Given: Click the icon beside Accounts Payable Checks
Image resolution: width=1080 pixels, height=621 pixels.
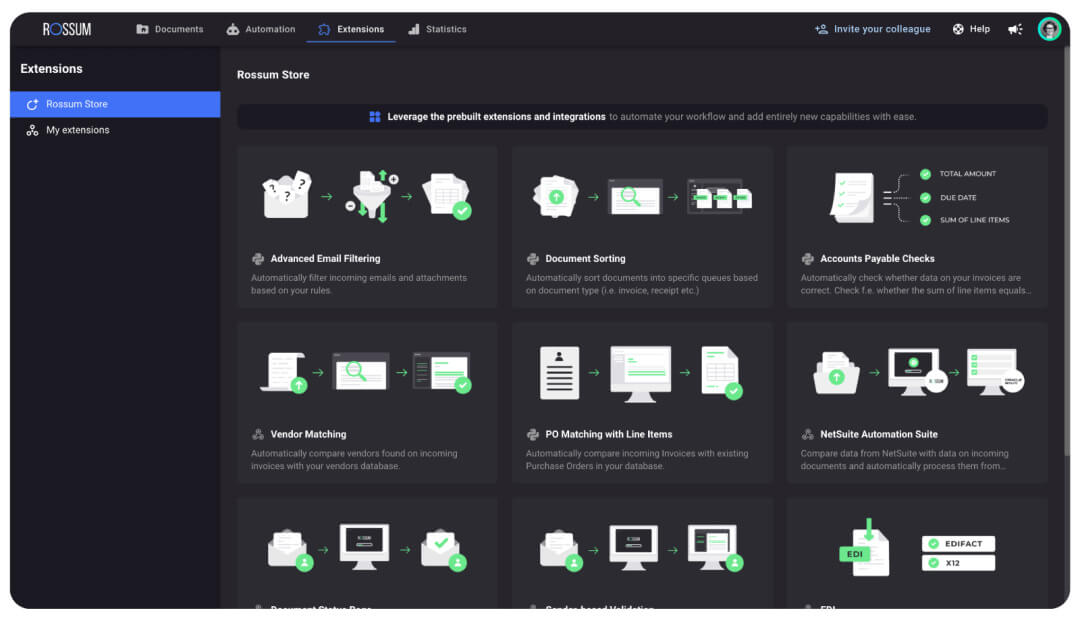Looking at the screenshot, I should [x=807, y=259].
